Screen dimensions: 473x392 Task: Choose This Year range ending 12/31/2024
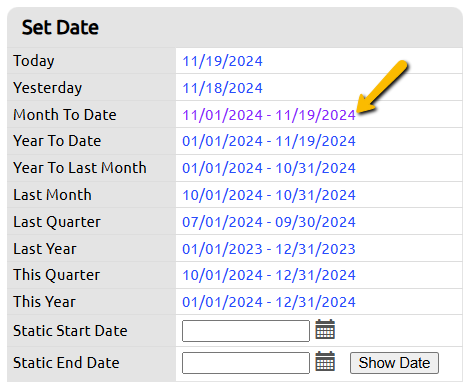[x=269, y=302]
